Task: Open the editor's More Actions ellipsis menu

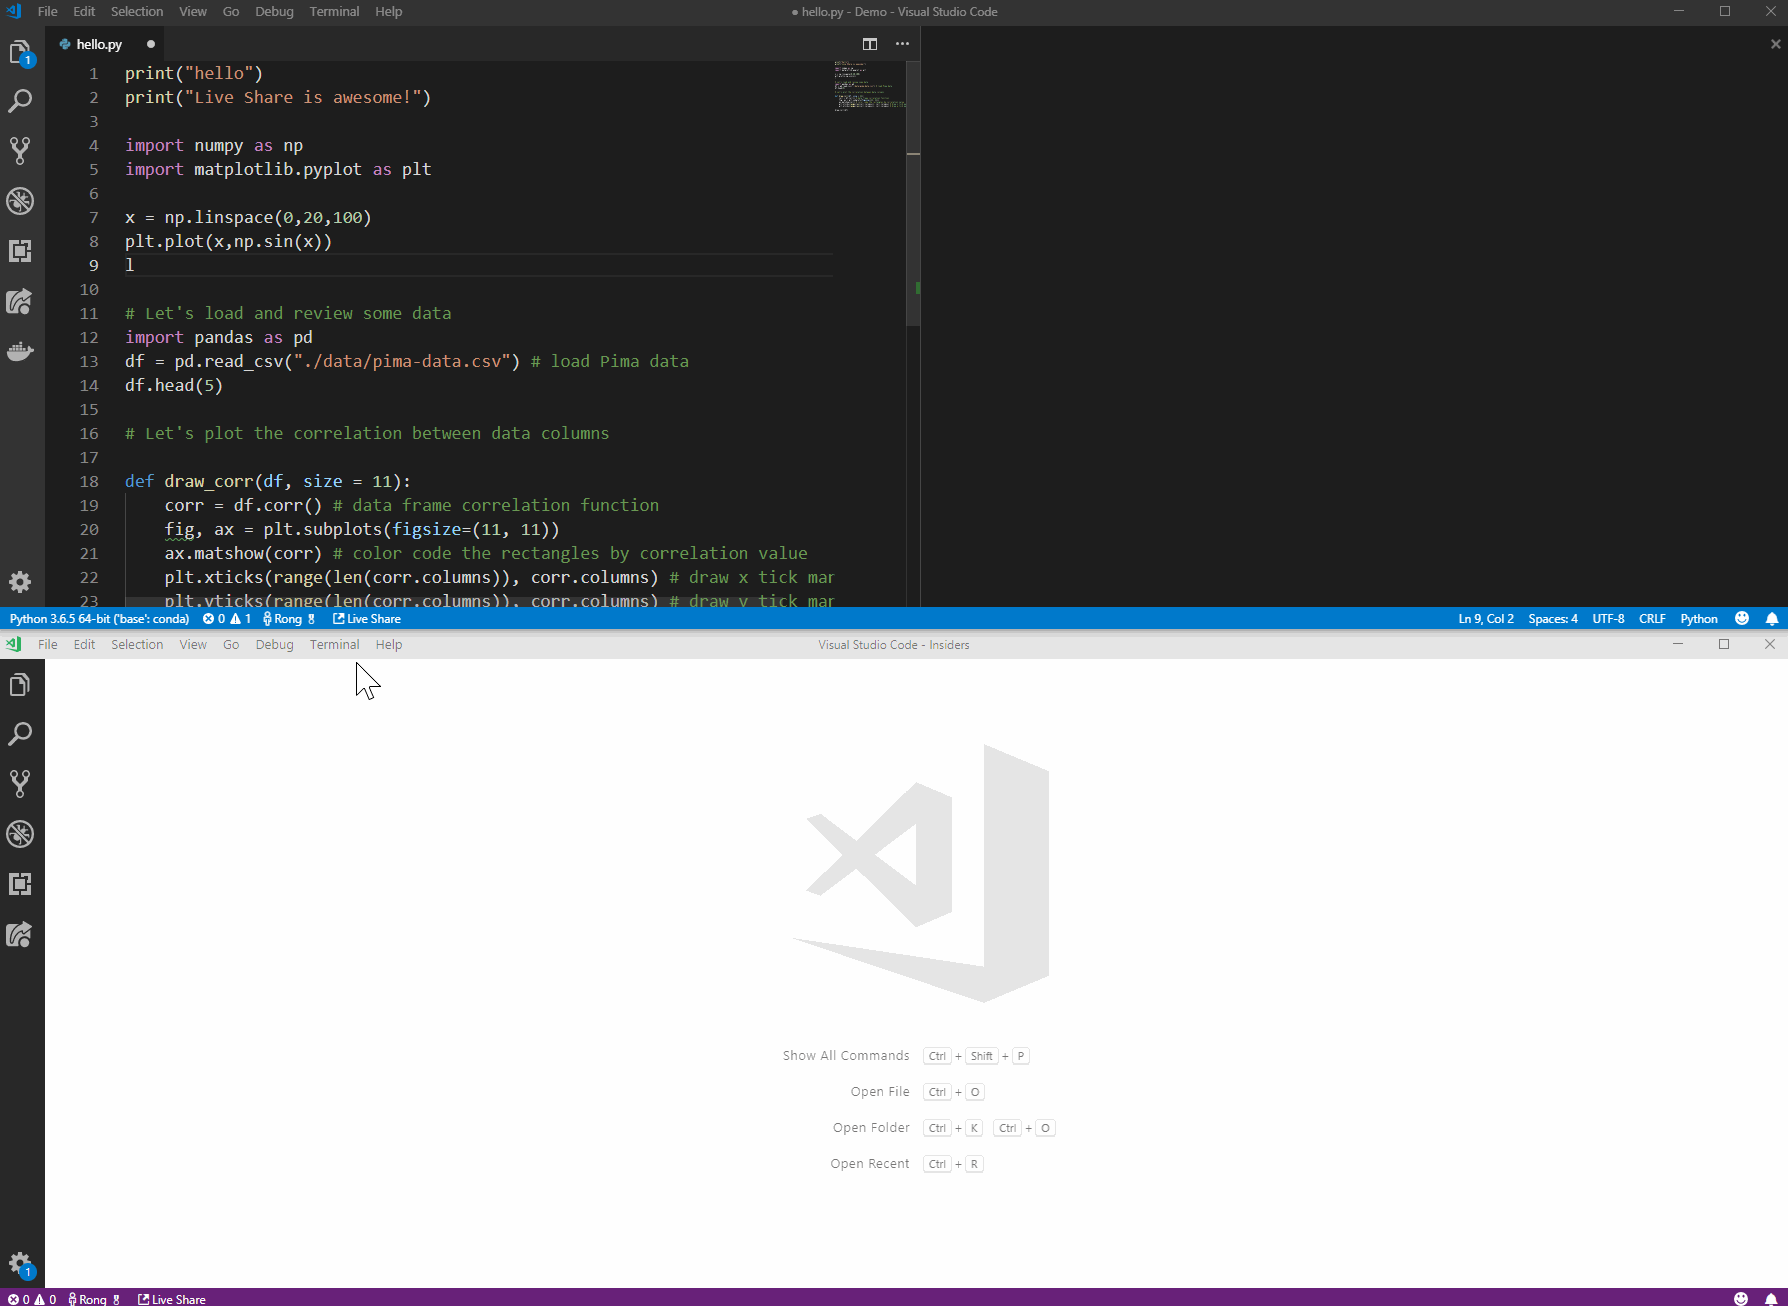Action: [902, 44]
